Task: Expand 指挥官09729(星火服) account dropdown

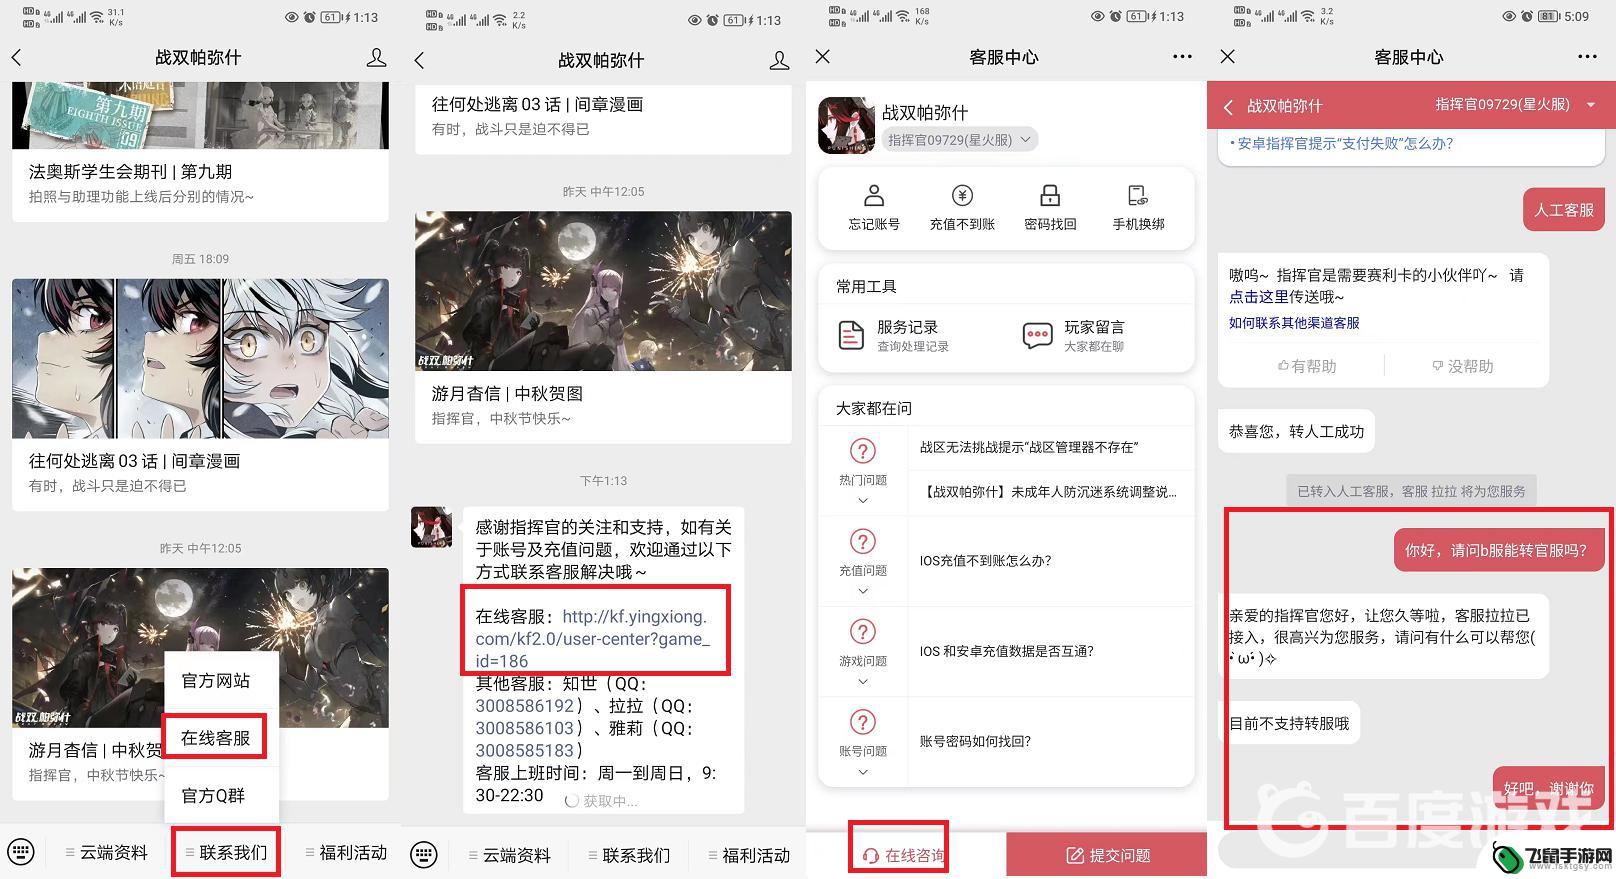Action: pos(959,140)
